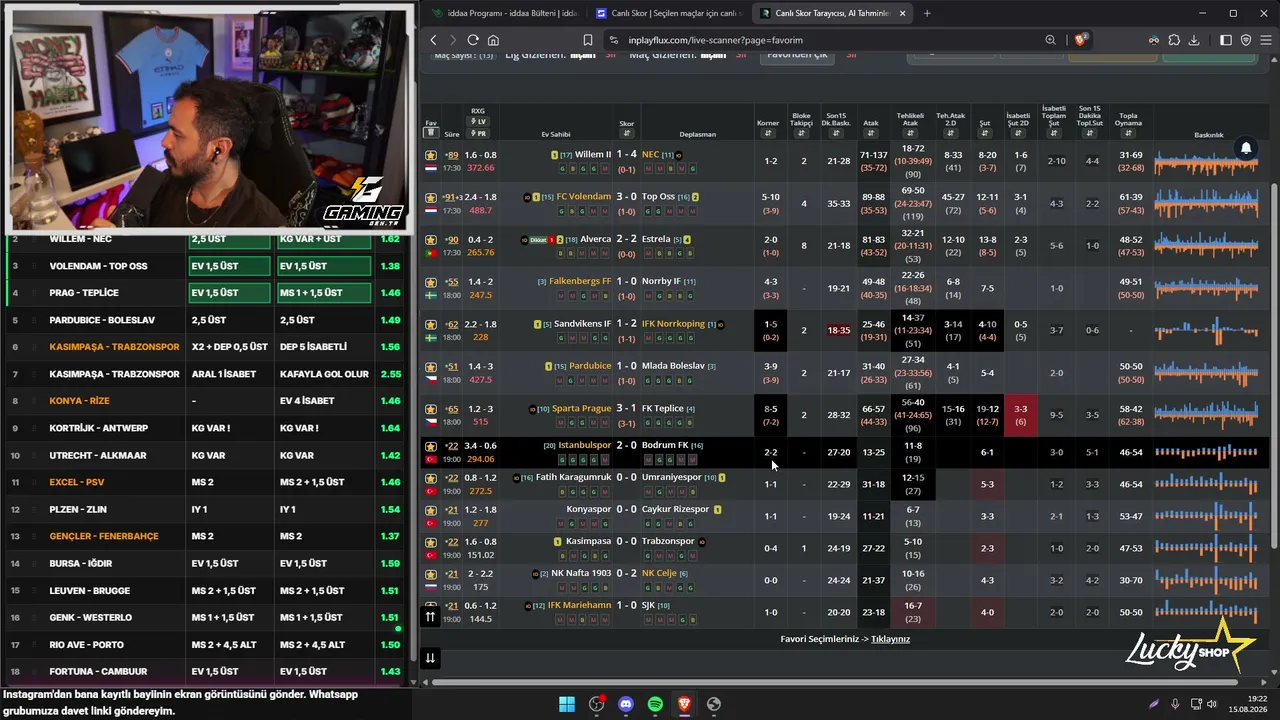
Task: Remove Falkenbergs FF match from favorites star
Action: coord(431,282)
